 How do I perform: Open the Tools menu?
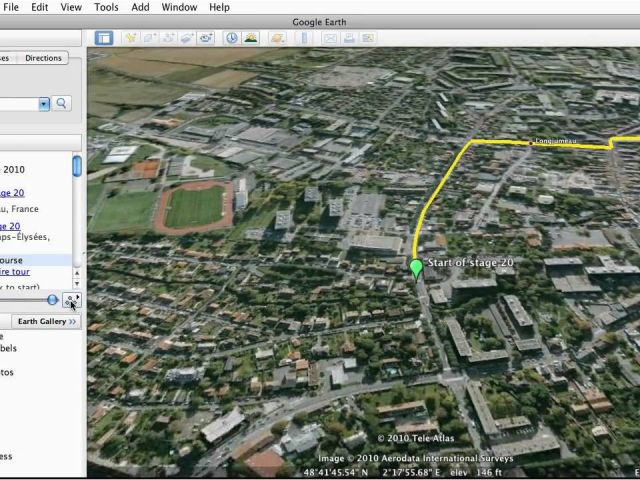click(x=106, y=7)
